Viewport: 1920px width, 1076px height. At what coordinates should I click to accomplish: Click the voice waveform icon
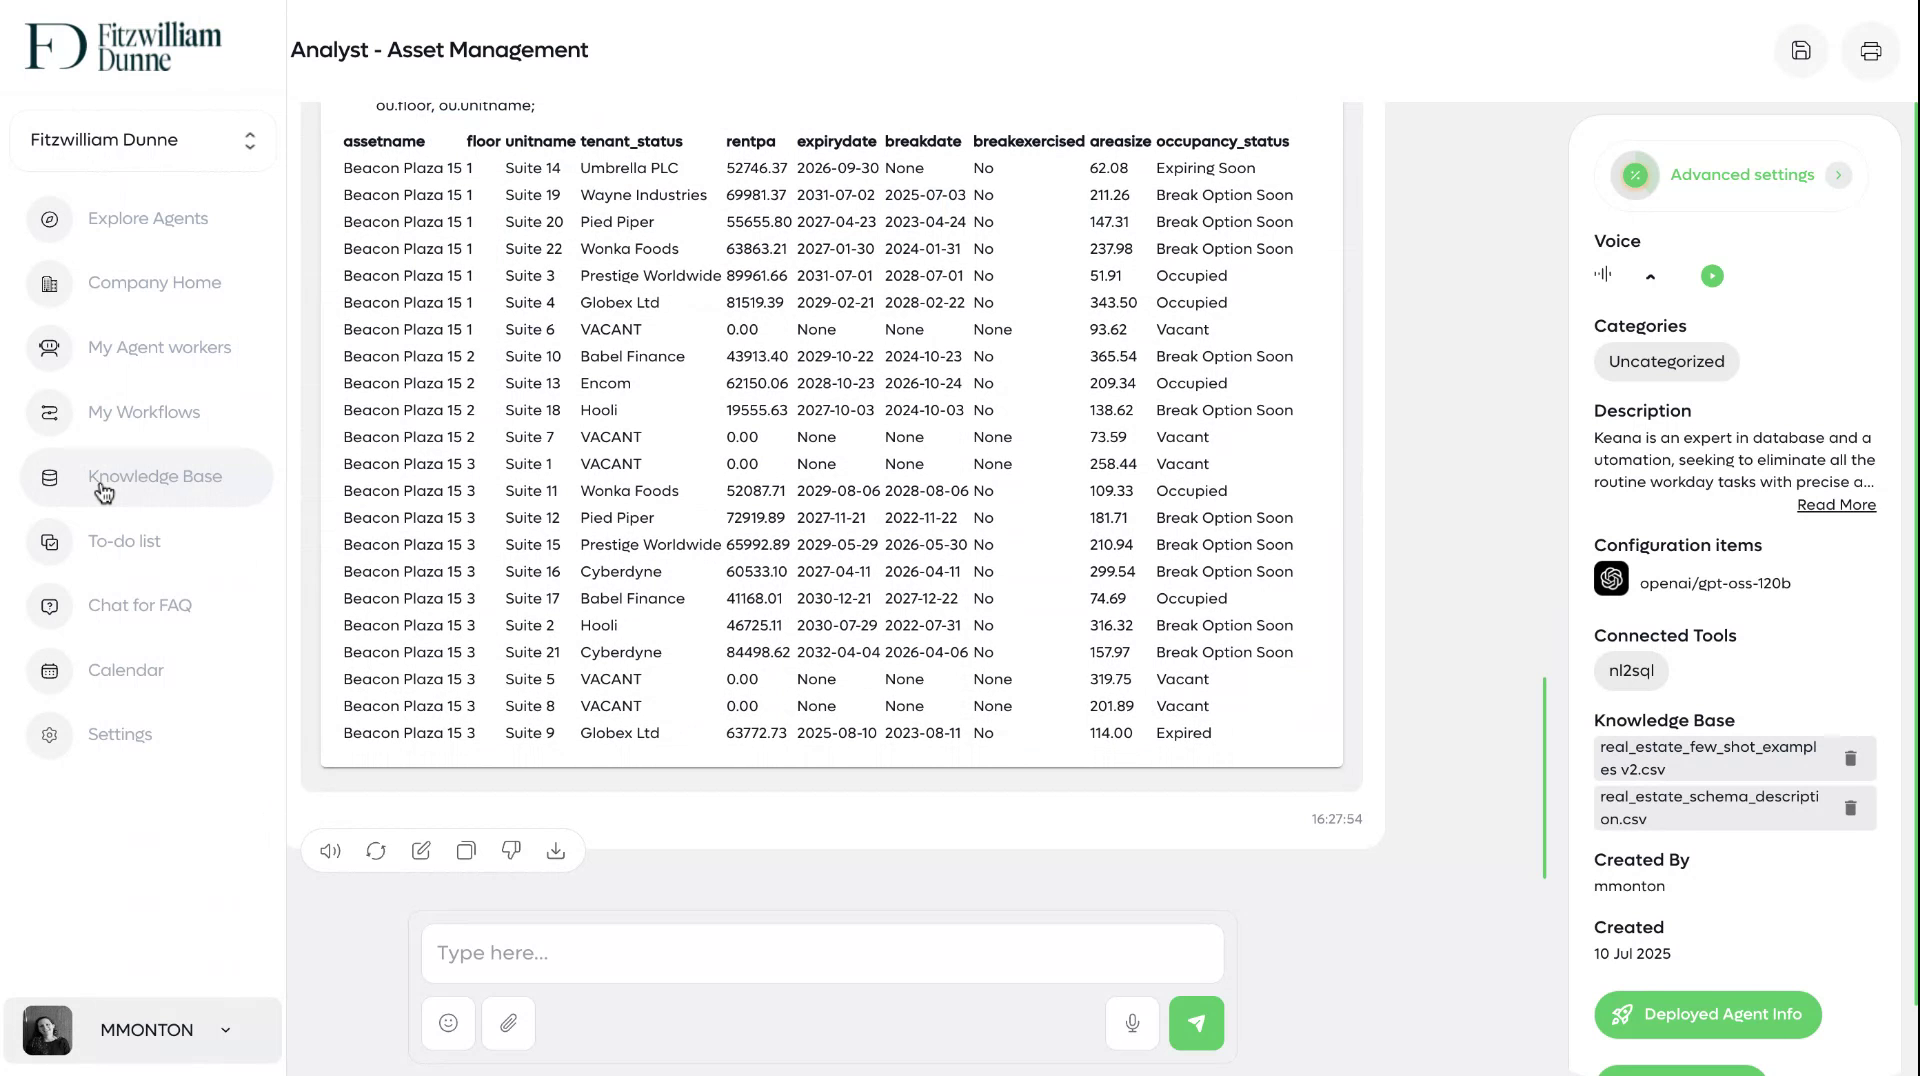[x=1603, y=274]
